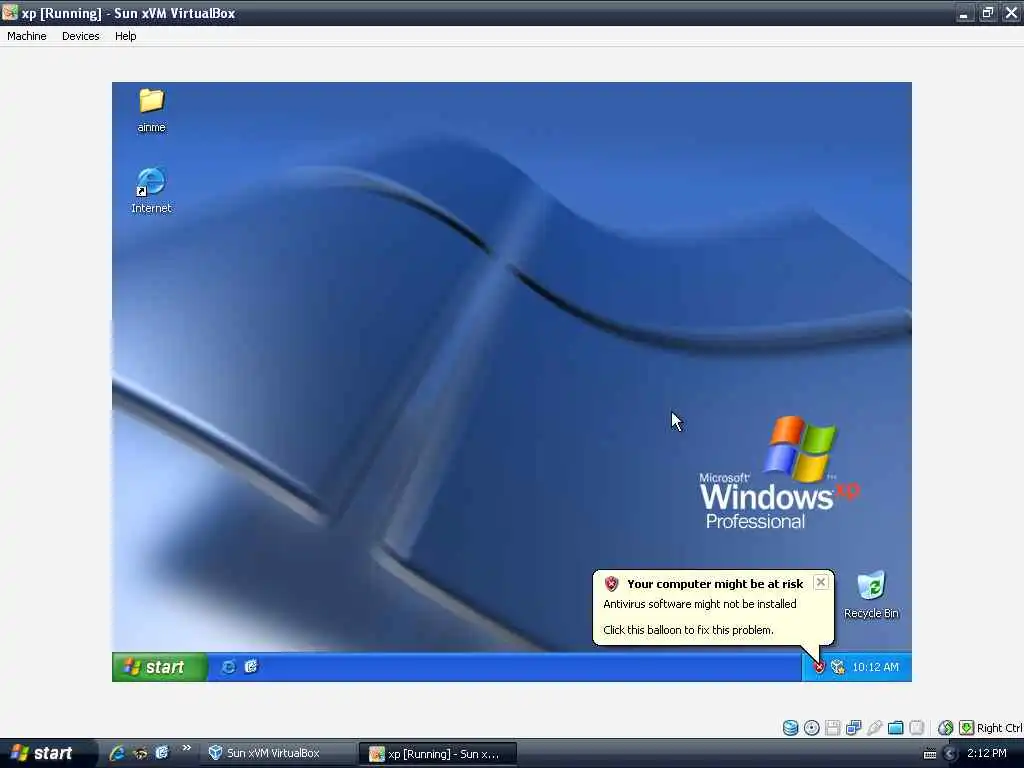Image resolution: width=1024 pixels, height=768 pixels.
Task: Click the shared folders status icon
Action: click(896, 728)
